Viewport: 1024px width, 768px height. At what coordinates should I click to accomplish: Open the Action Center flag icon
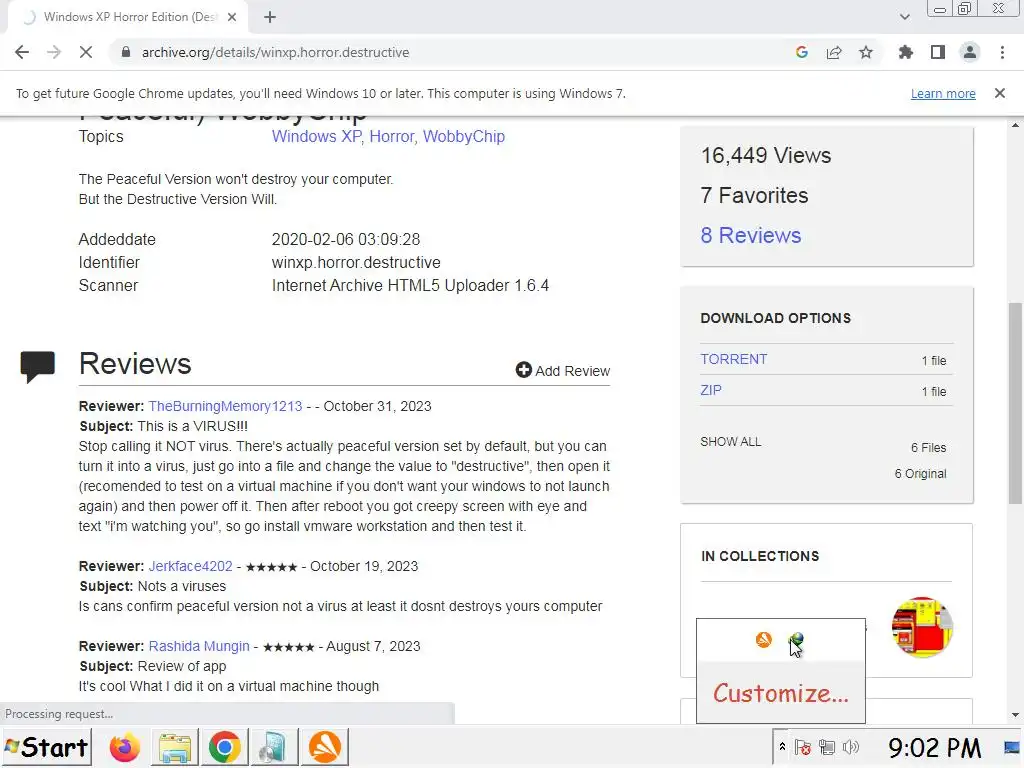click(803, 747)
